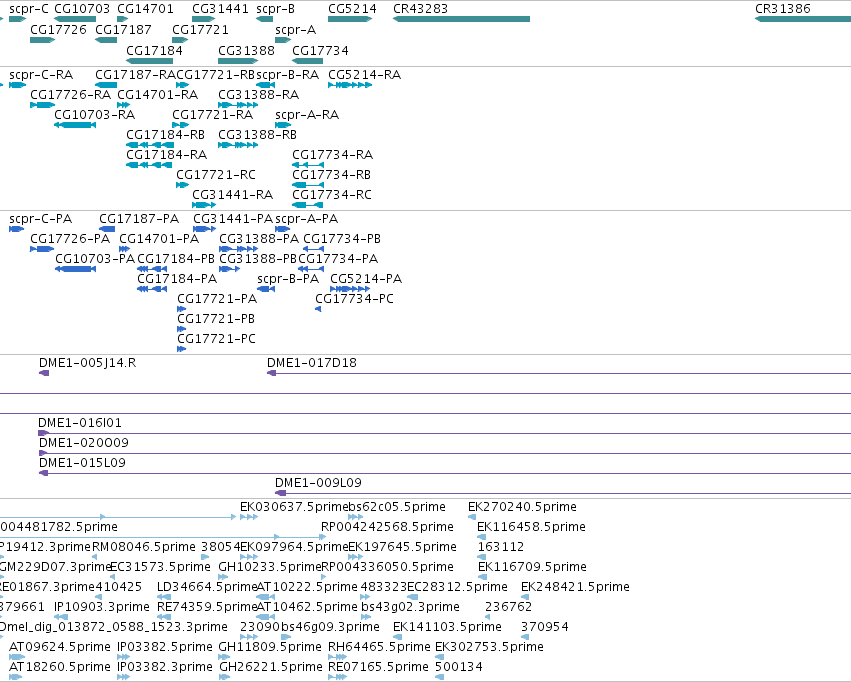This screenshot has width=851, height=682.
Task: Click the RP004242568.5prime EST label
Action: [388, 527]
